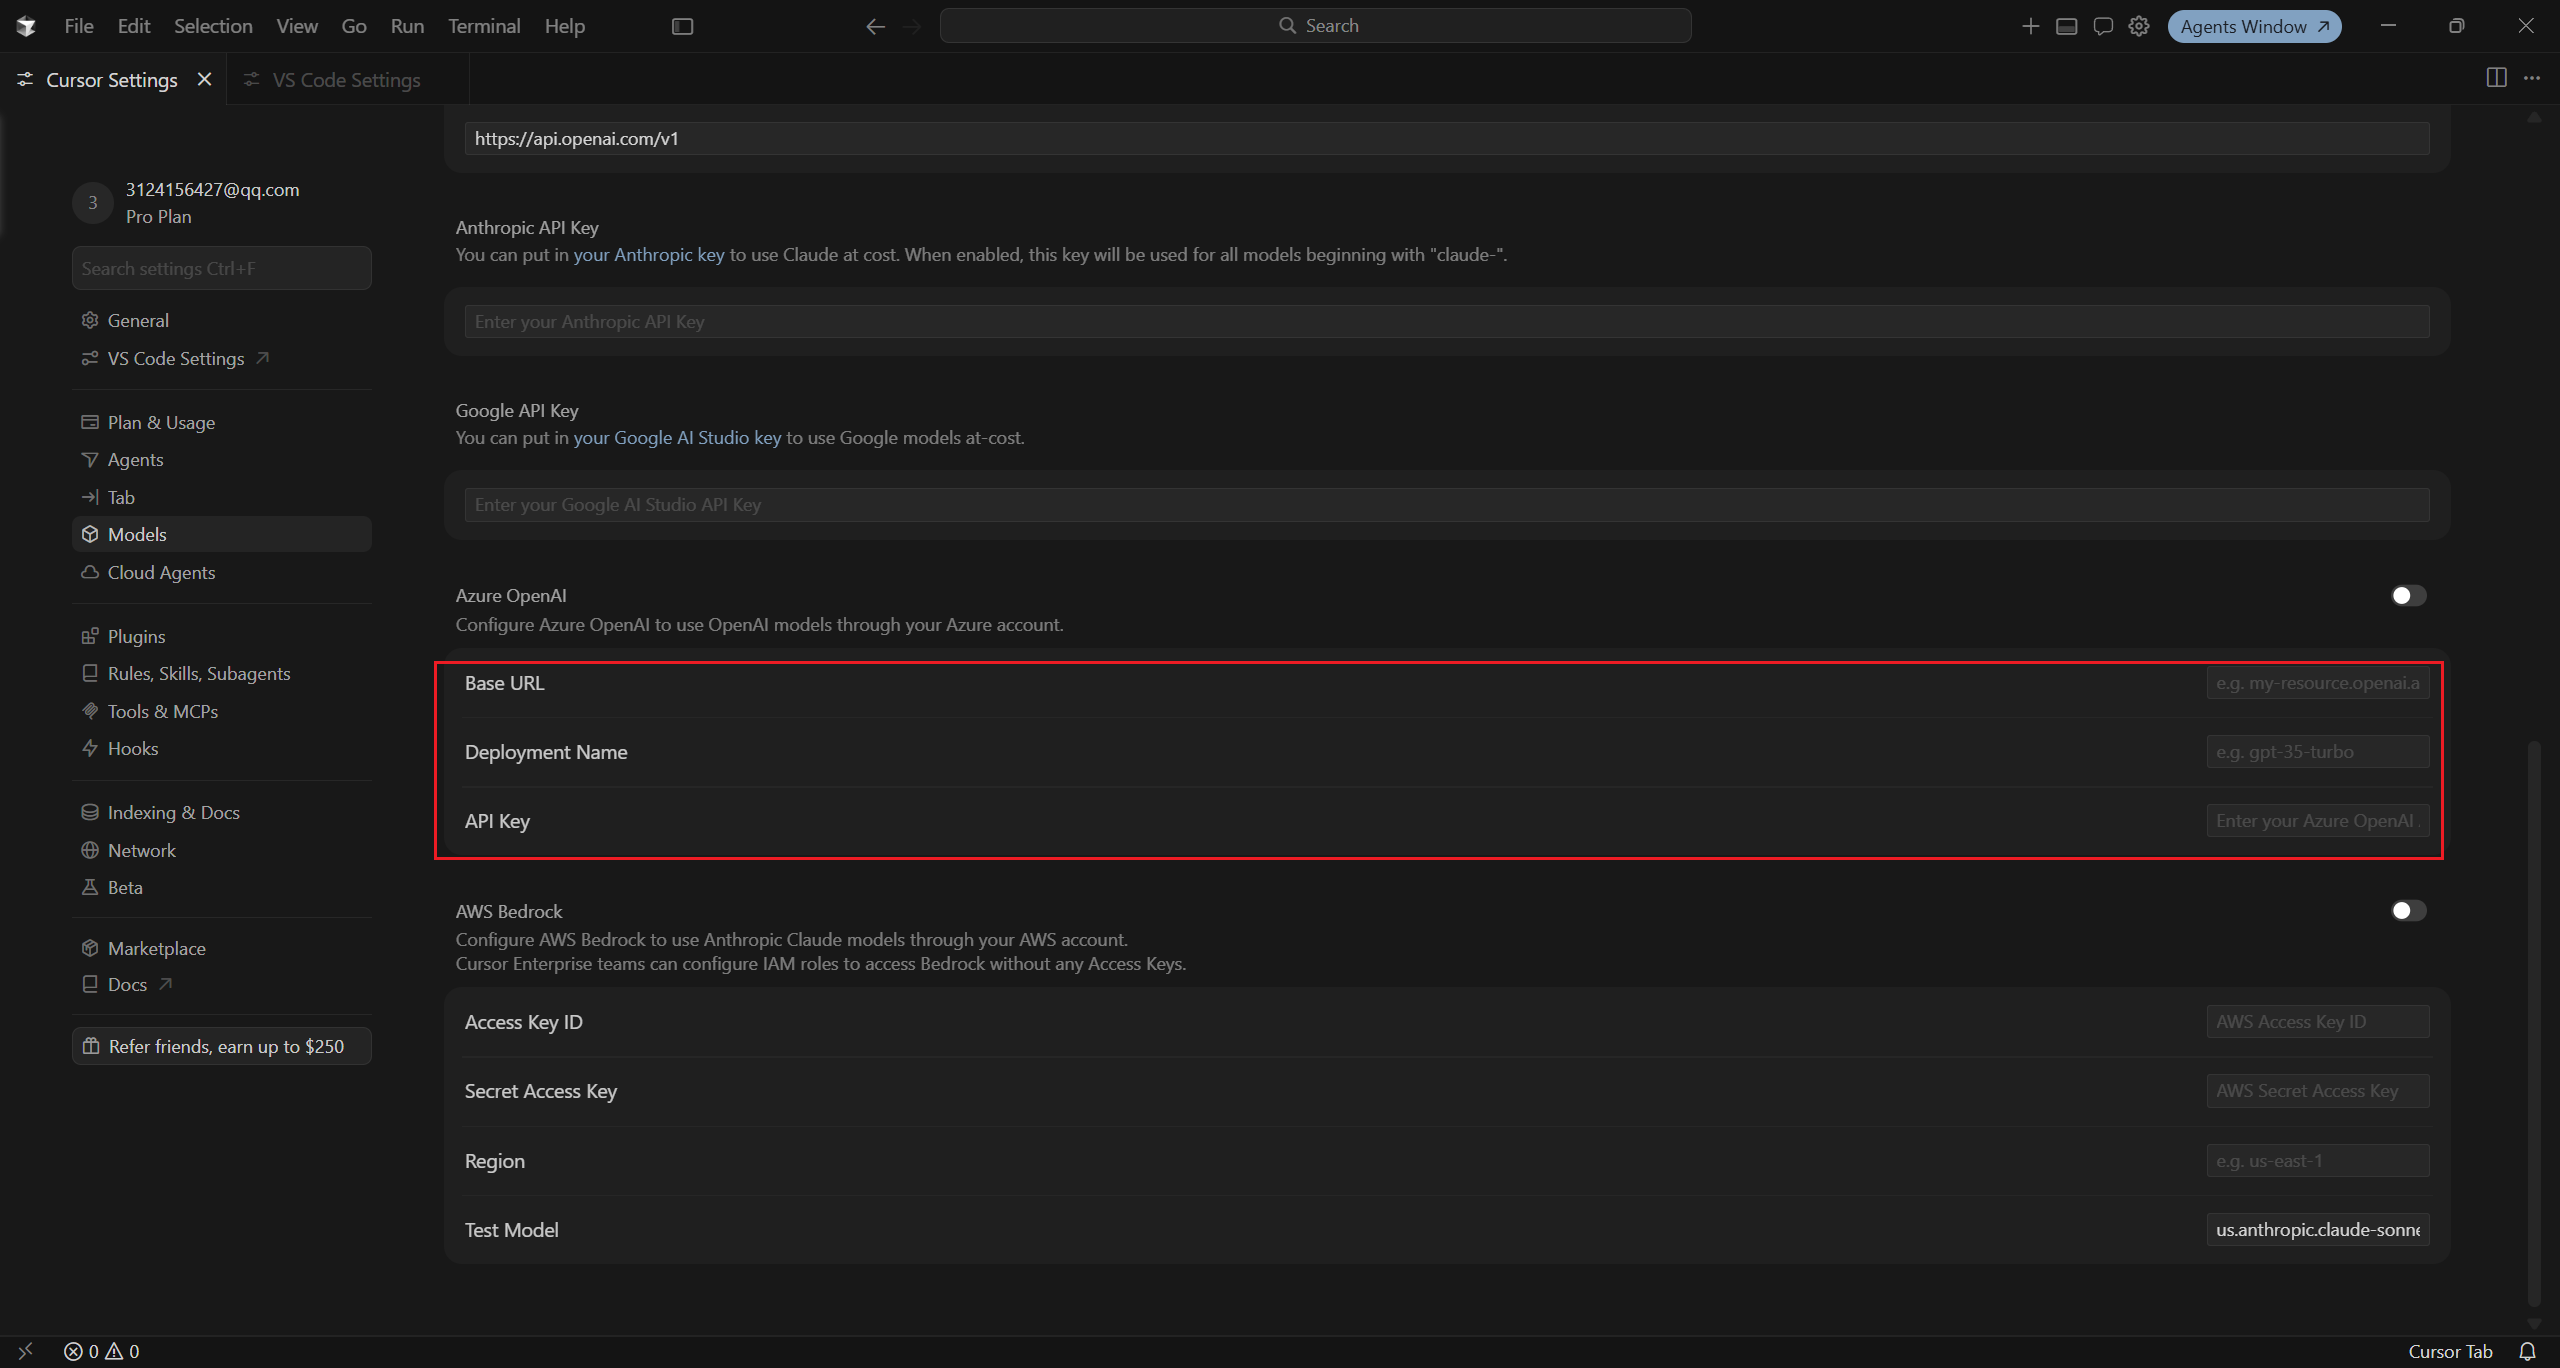The height and width of the screenshot is (1368, 2560).
Task: Click the OpenAI base URL field
Action: coord(1446,139)
